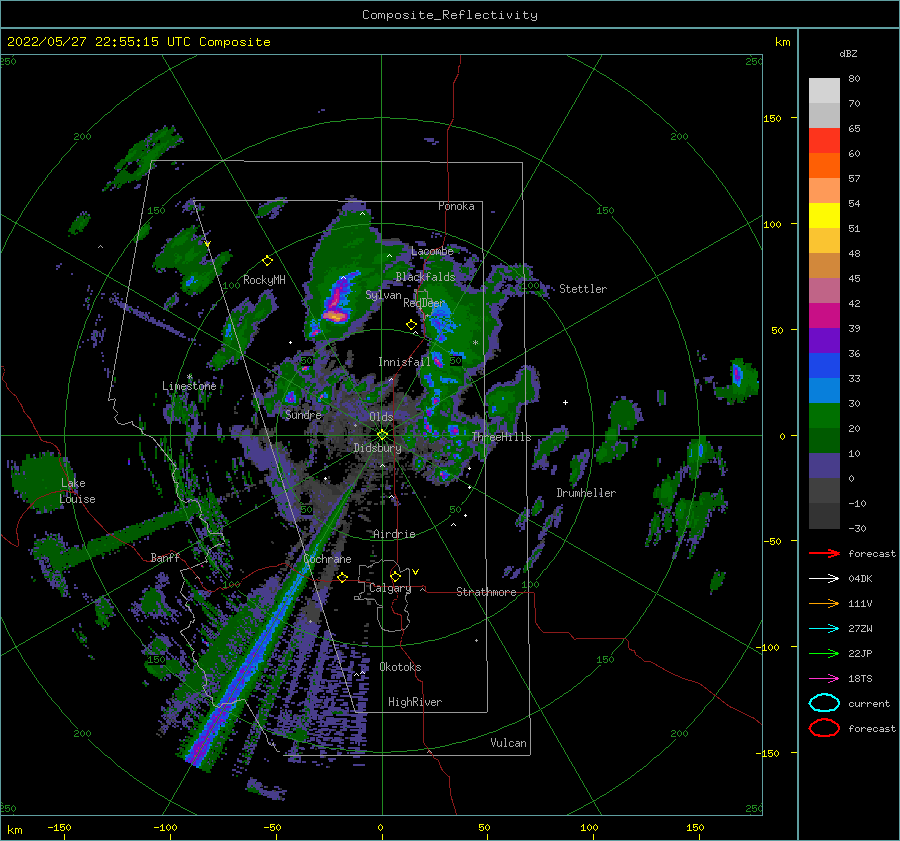The width and height of the screenshot is (900, 841).
Task: Click the white plus marker north of Drumheller
Action: click(565, 402)
